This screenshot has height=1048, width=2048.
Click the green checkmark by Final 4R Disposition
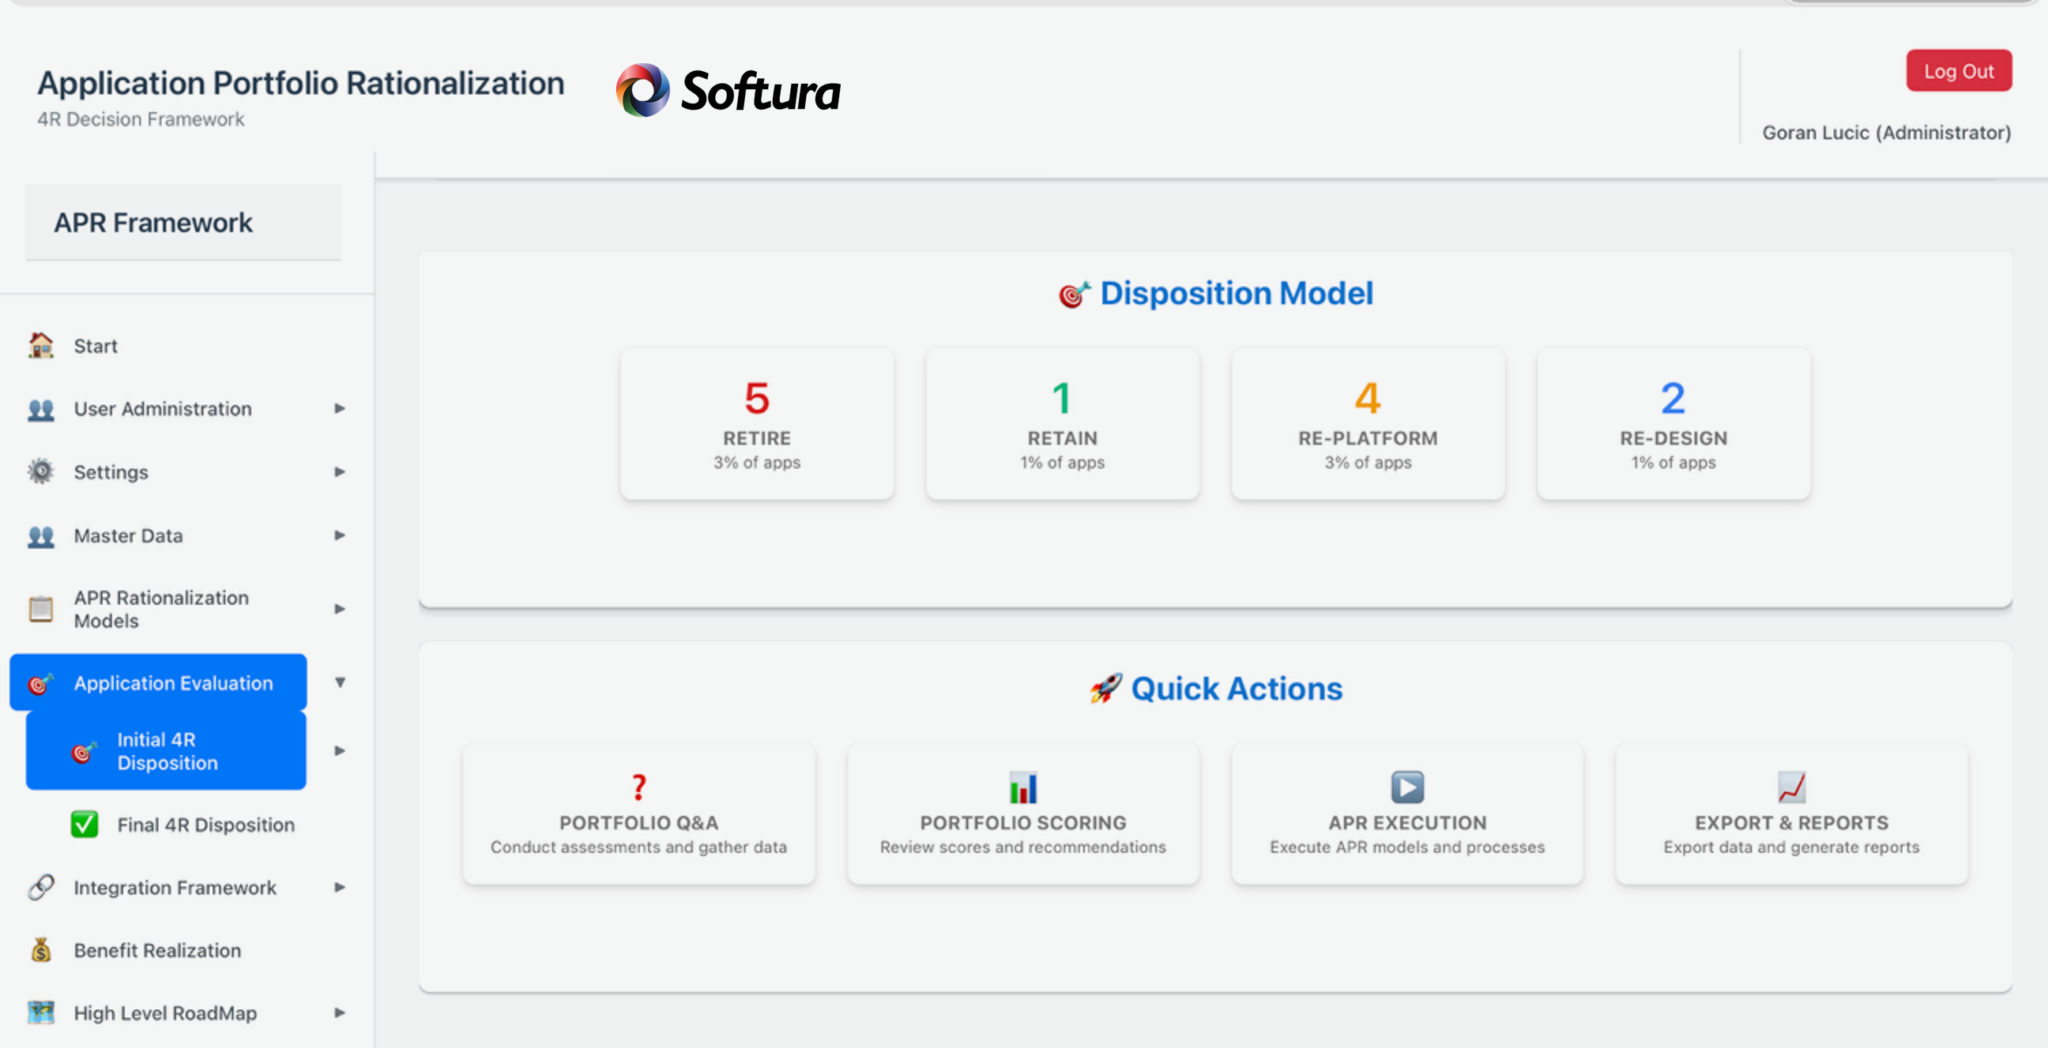(x=85, y=824)
